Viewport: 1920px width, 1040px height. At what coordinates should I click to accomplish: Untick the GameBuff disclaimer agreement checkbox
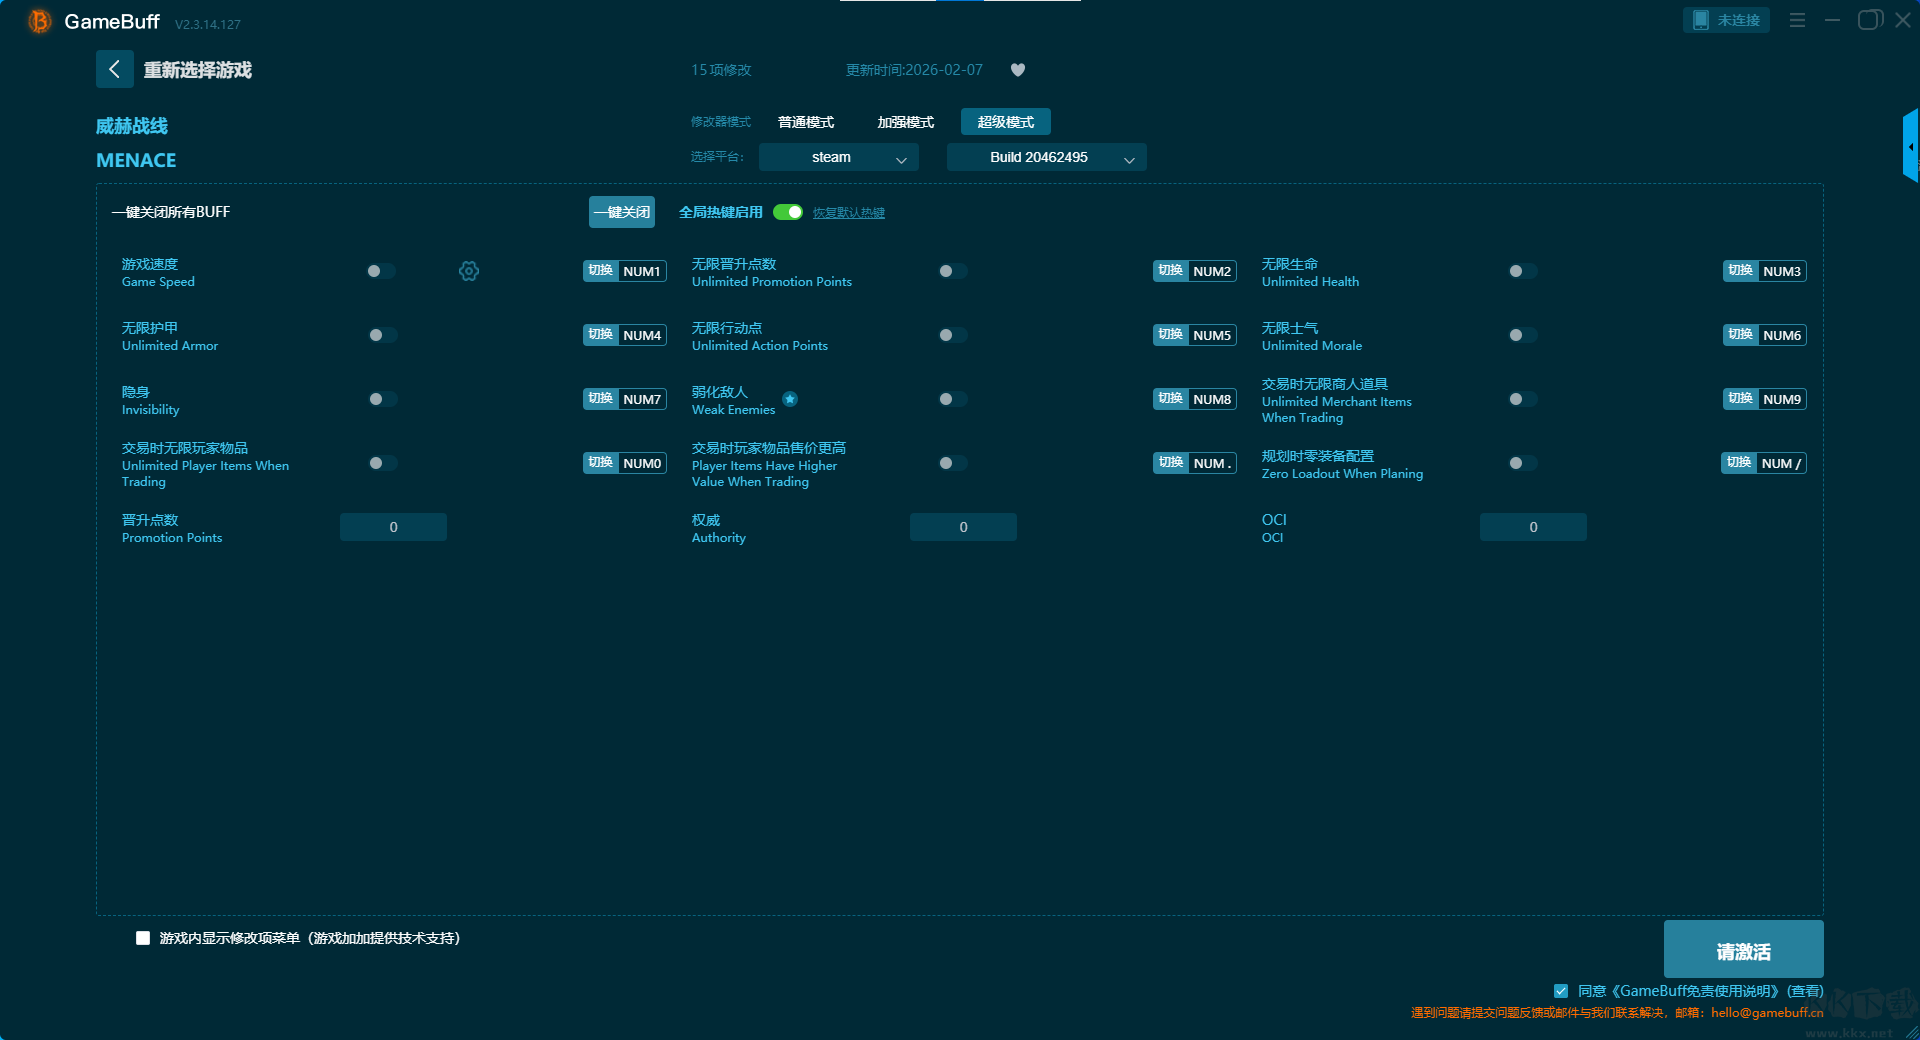pos(1560,991)
